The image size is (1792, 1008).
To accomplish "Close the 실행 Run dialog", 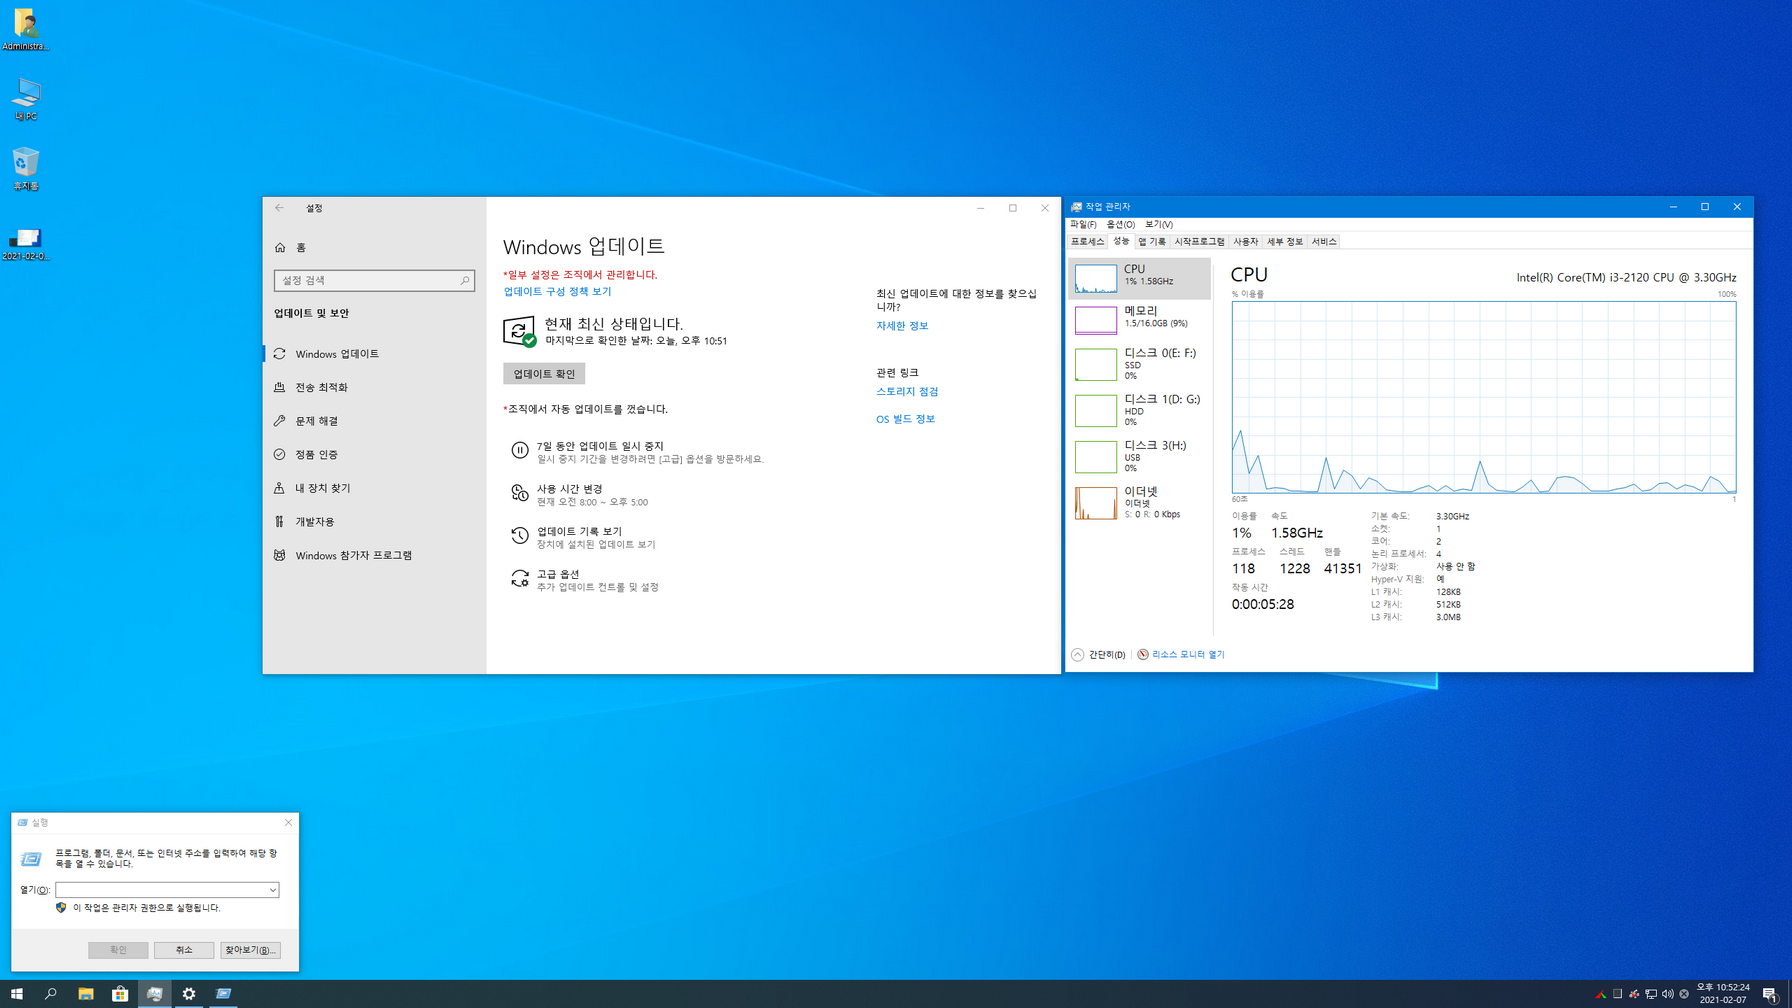I will [x=288, y=822].
